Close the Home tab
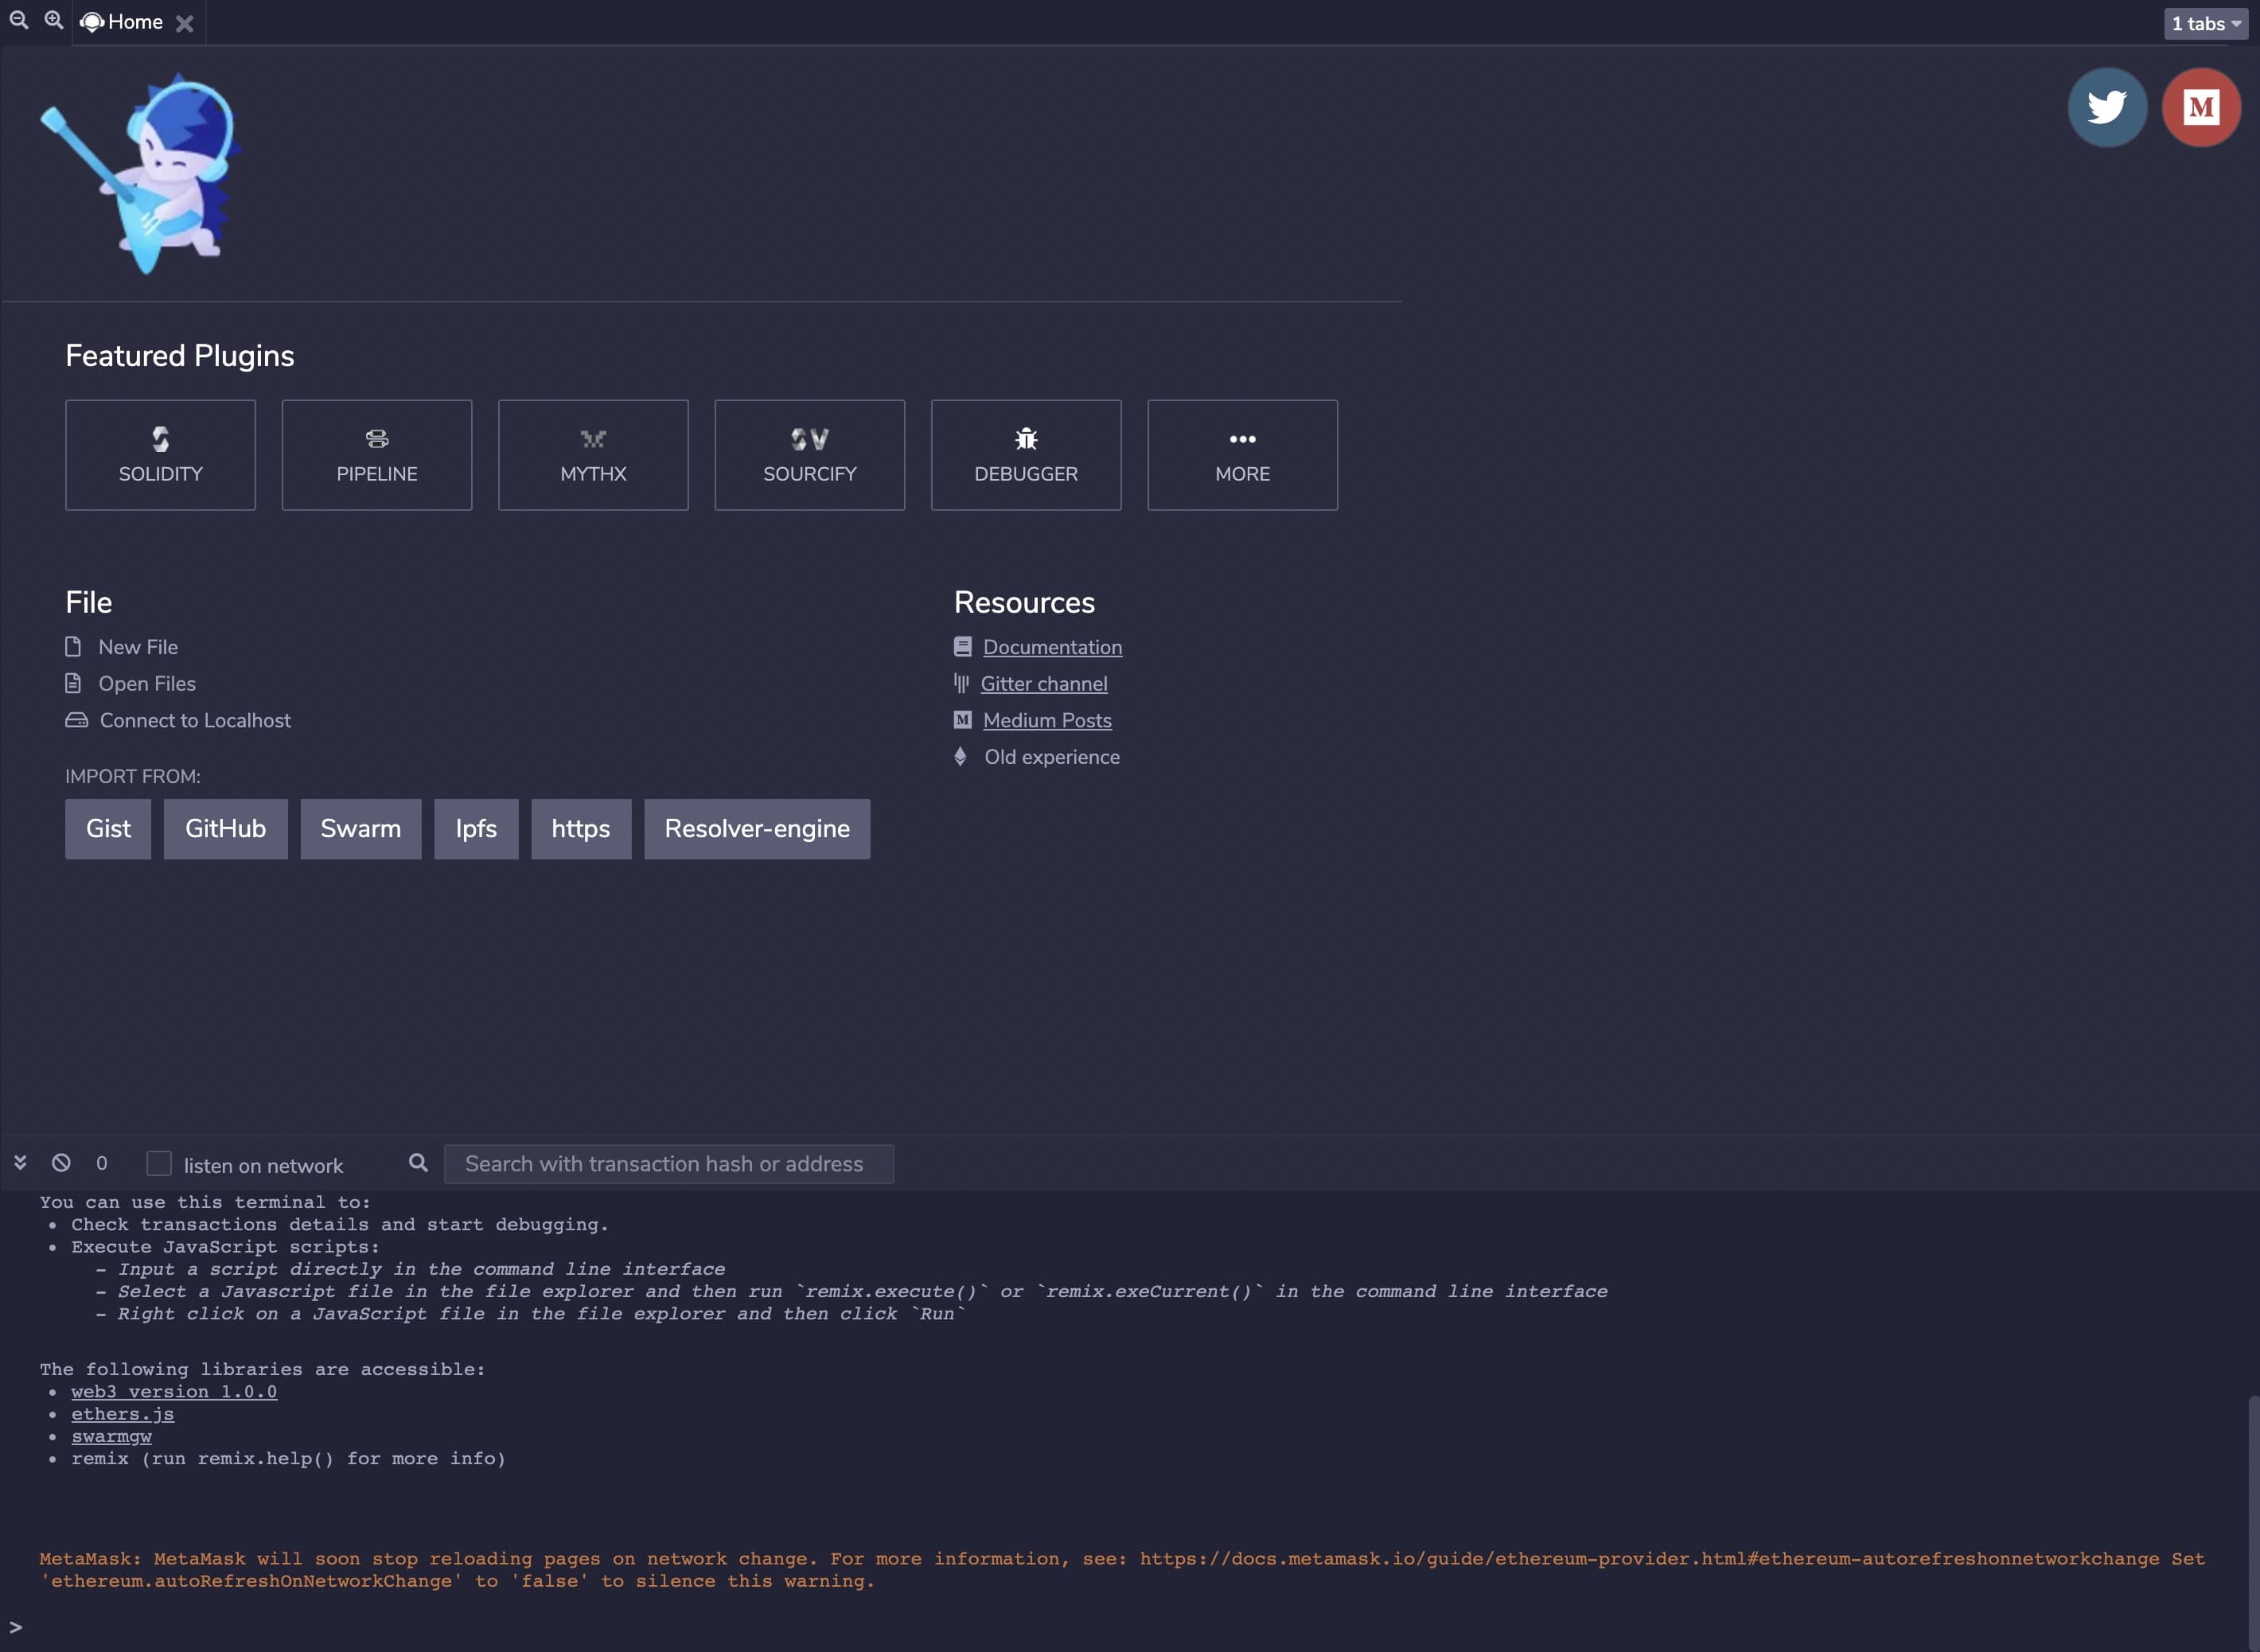 click(x=185, y=24)
